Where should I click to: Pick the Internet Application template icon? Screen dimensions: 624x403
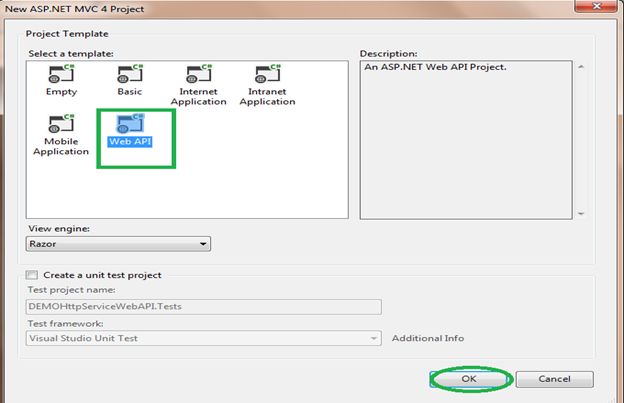coord(199,74)
